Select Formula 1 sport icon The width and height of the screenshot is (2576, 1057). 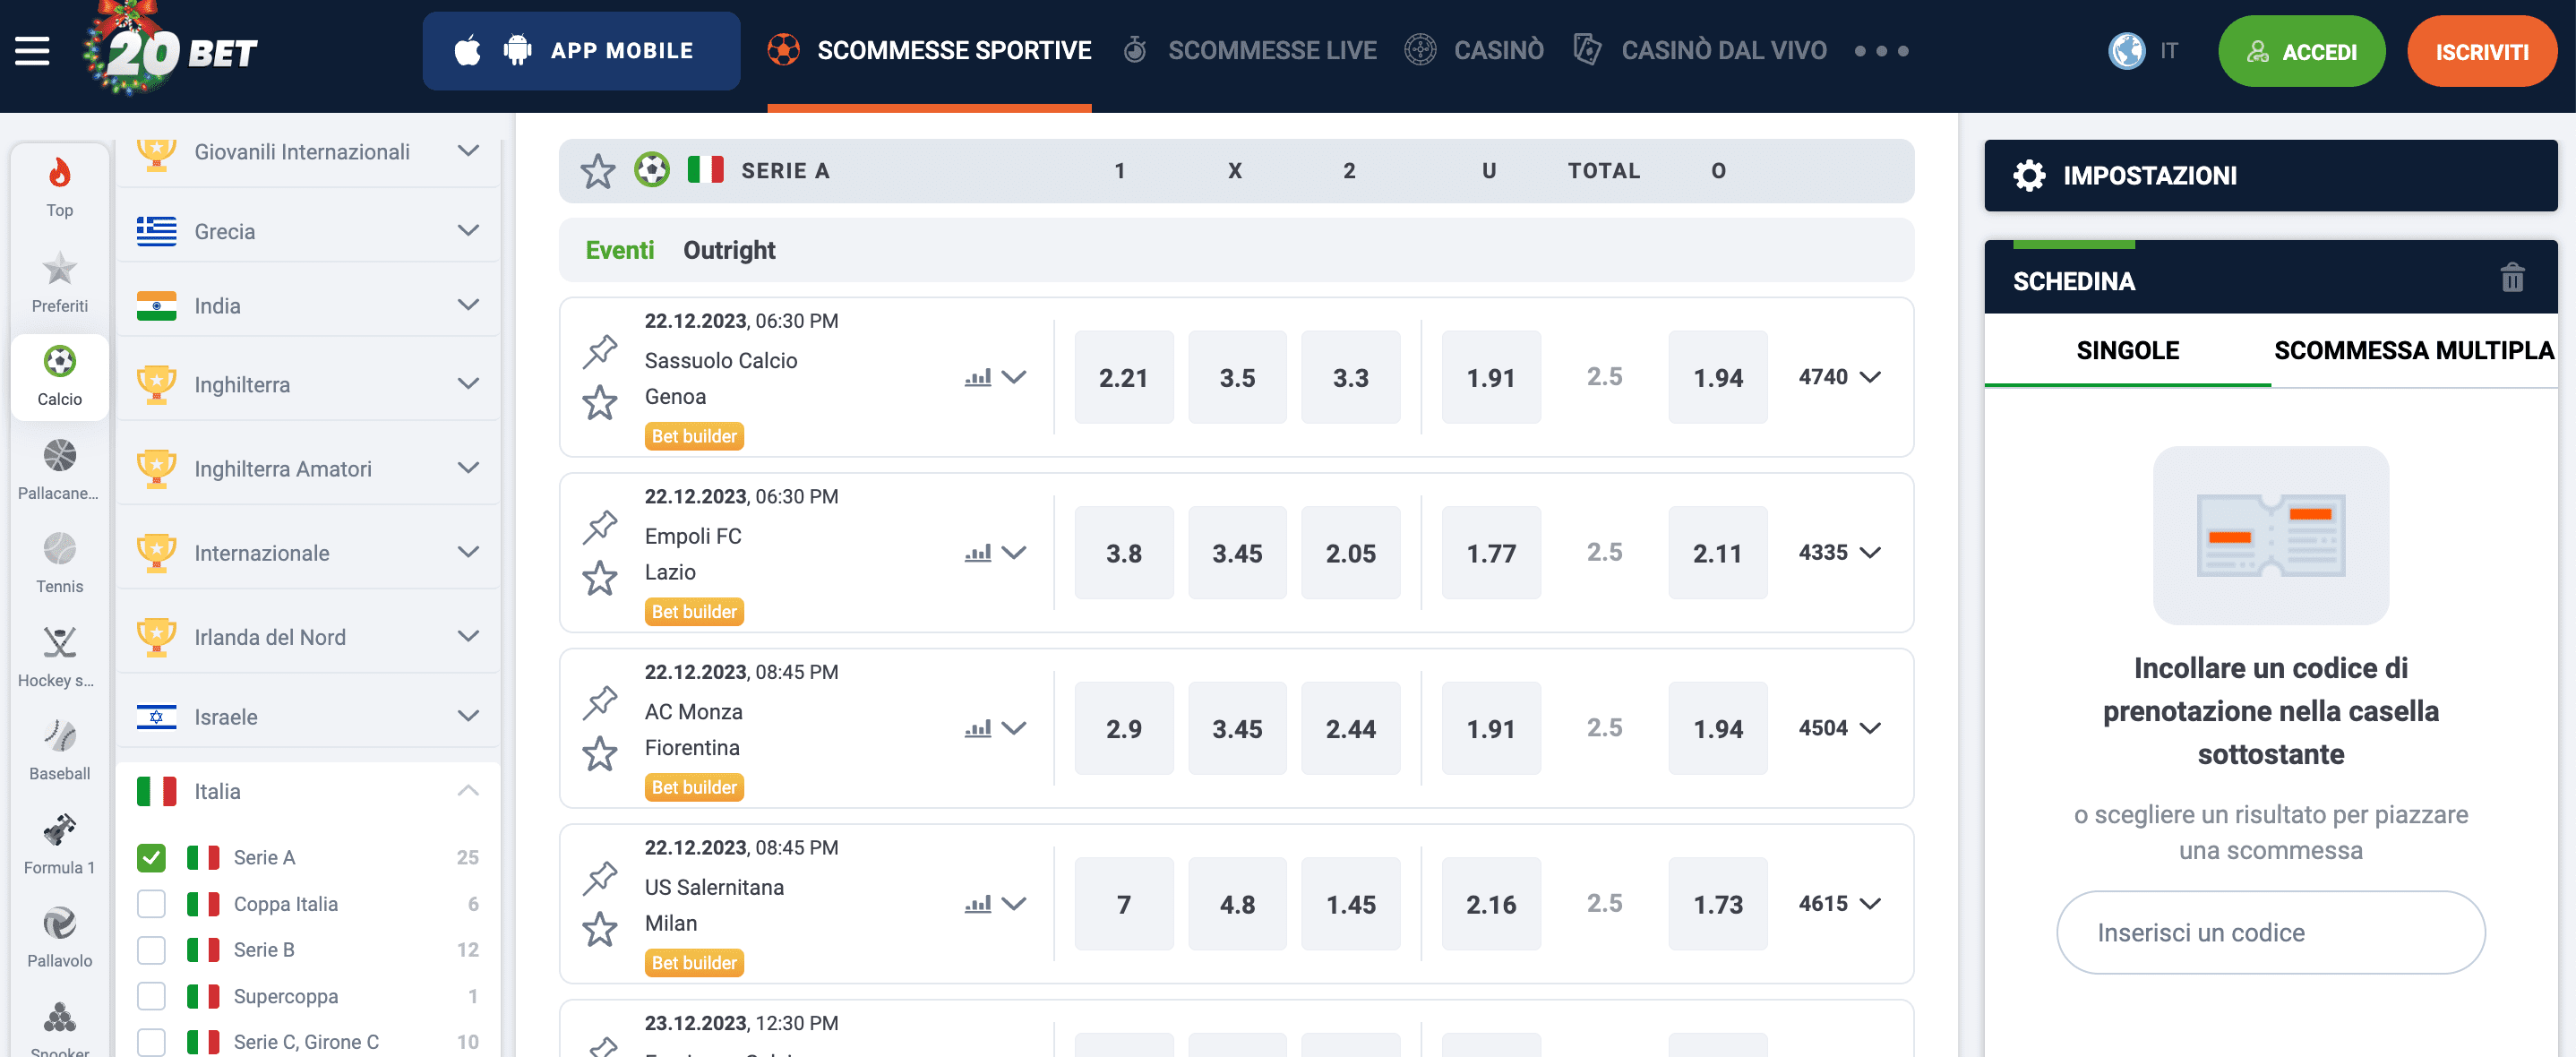pos(60,844)
